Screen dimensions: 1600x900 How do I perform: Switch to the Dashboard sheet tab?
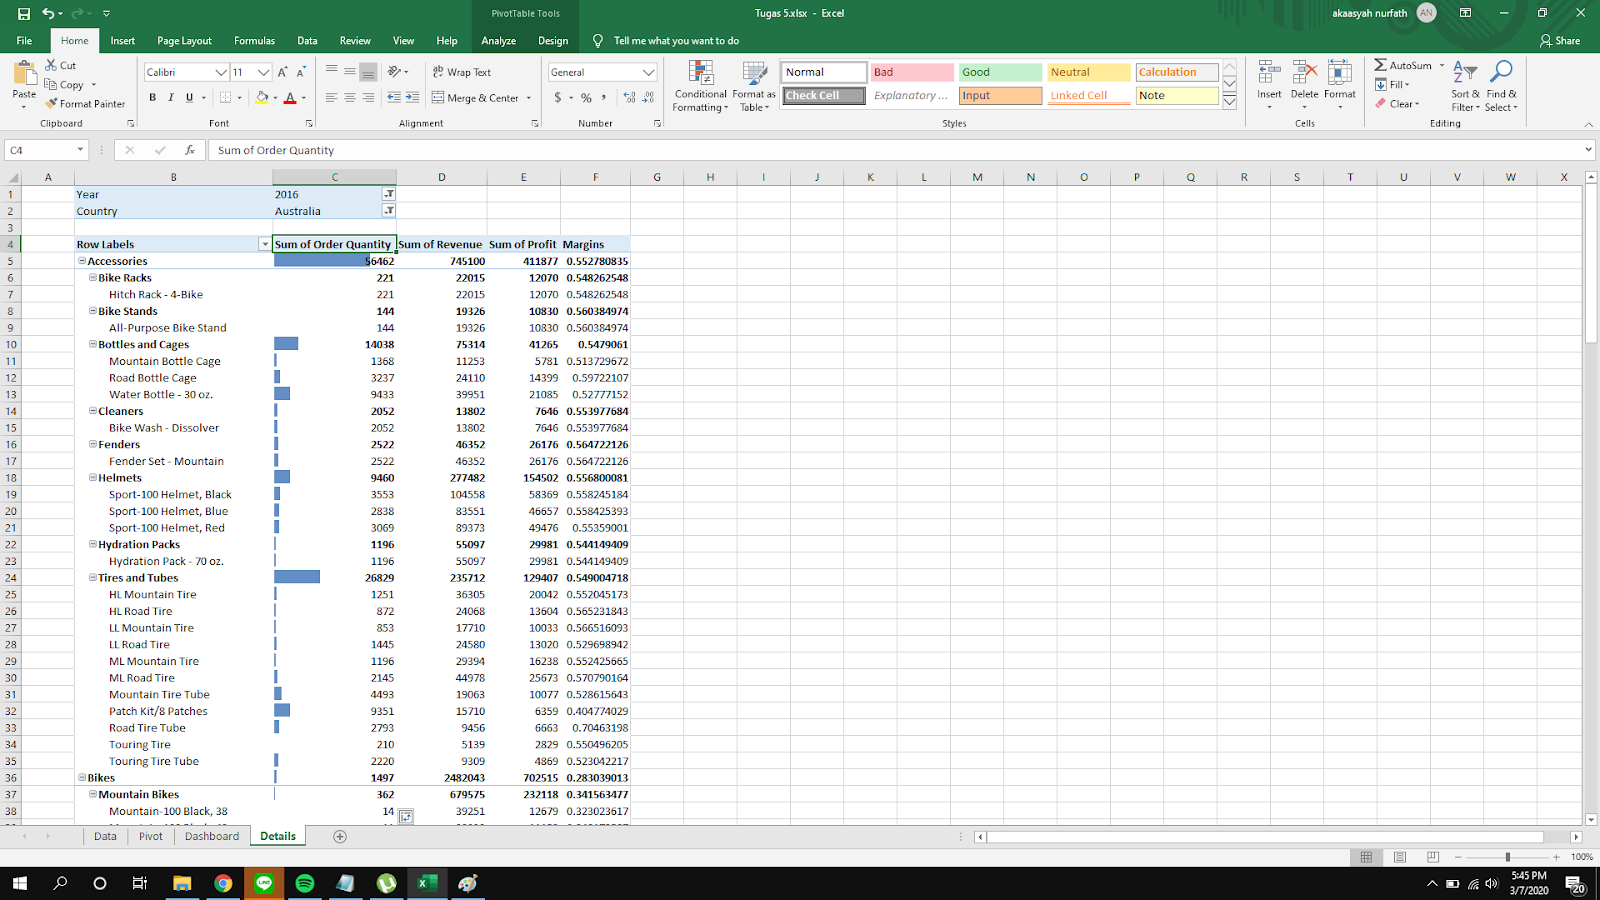coord(212,837)
